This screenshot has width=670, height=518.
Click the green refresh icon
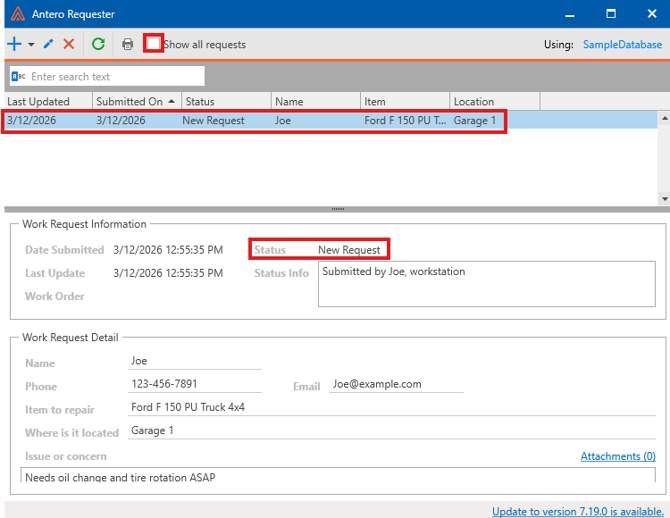(x=98, y=44)
